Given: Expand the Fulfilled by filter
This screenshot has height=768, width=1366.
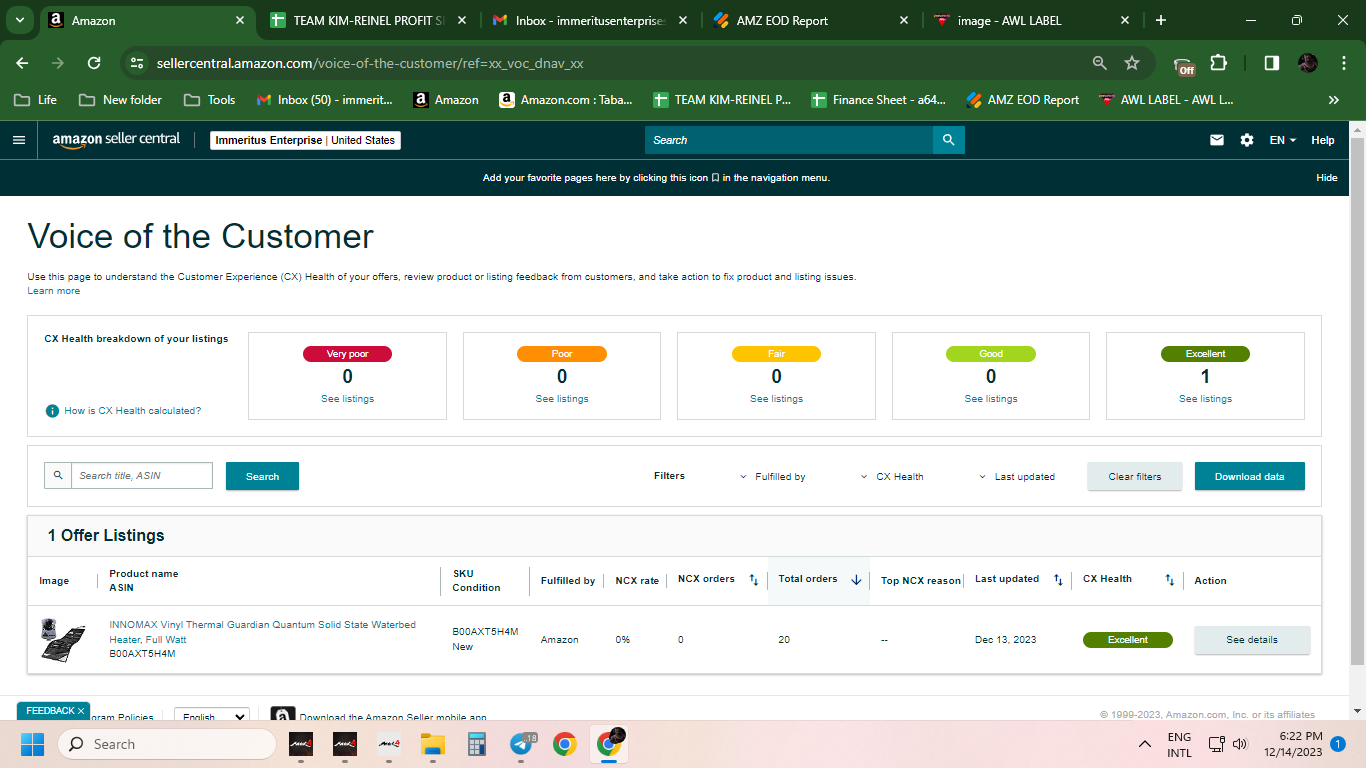Looking at the screenshot, I should tap(773, 477).
